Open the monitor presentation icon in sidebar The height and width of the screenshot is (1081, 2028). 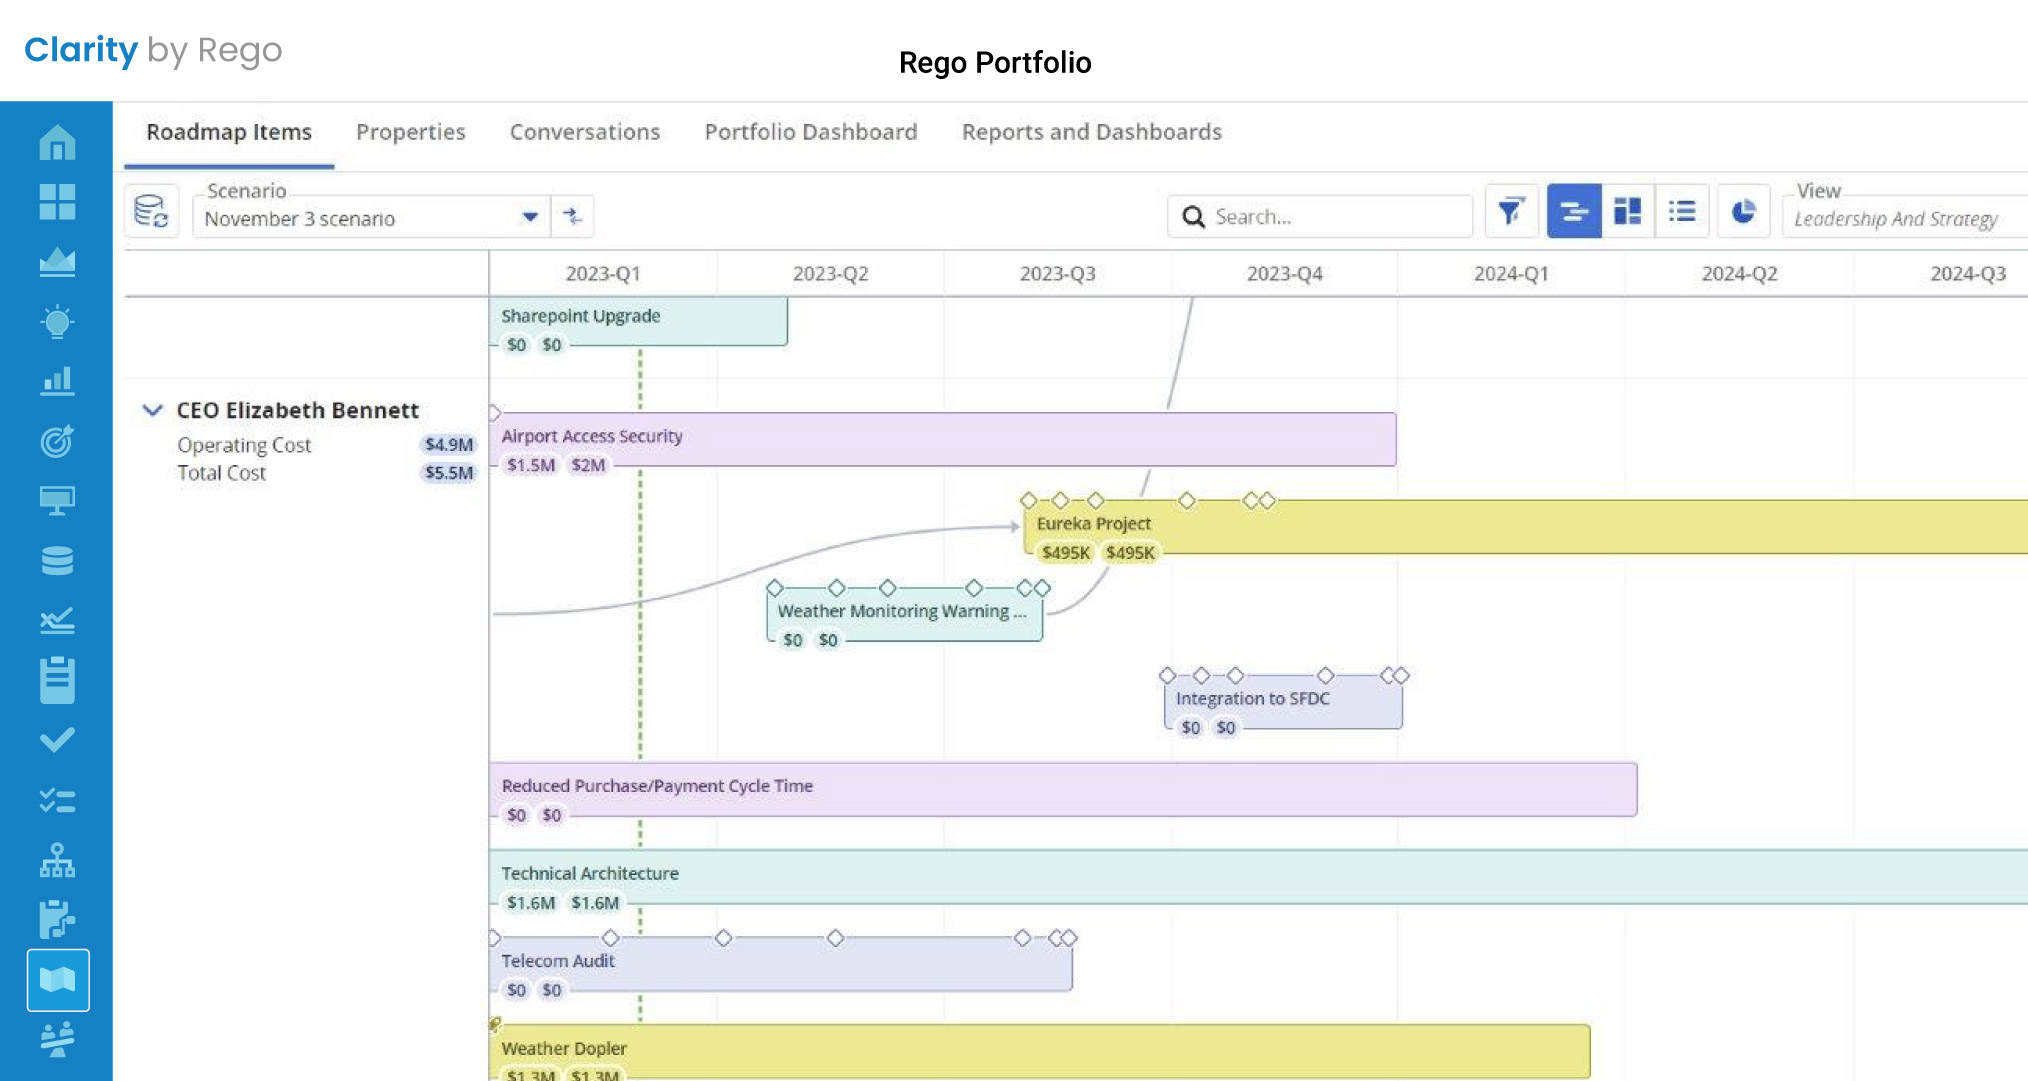[57, 500]
